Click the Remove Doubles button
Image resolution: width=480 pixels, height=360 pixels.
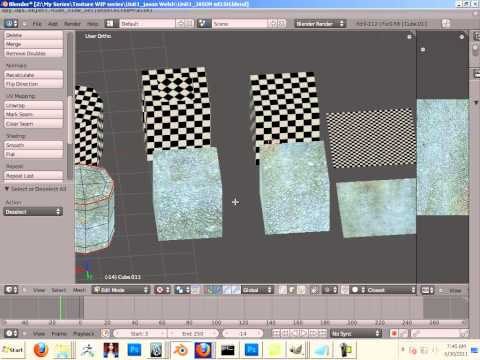tap(34, 53)
